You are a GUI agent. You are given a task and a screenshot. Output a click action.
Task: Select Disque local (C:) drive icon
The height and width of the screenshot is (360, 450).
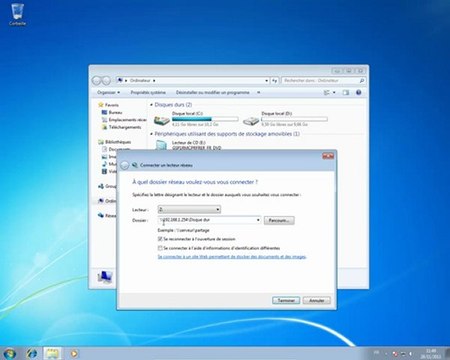click(x=162, y=120)
